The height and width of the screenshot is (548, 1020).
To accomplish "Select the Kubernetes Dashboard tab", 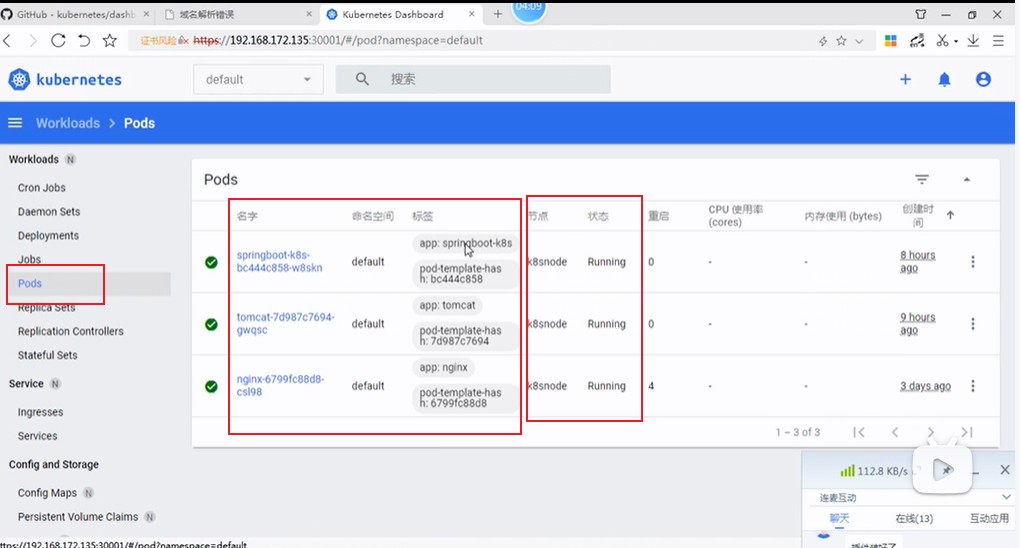I will point(400,14).
